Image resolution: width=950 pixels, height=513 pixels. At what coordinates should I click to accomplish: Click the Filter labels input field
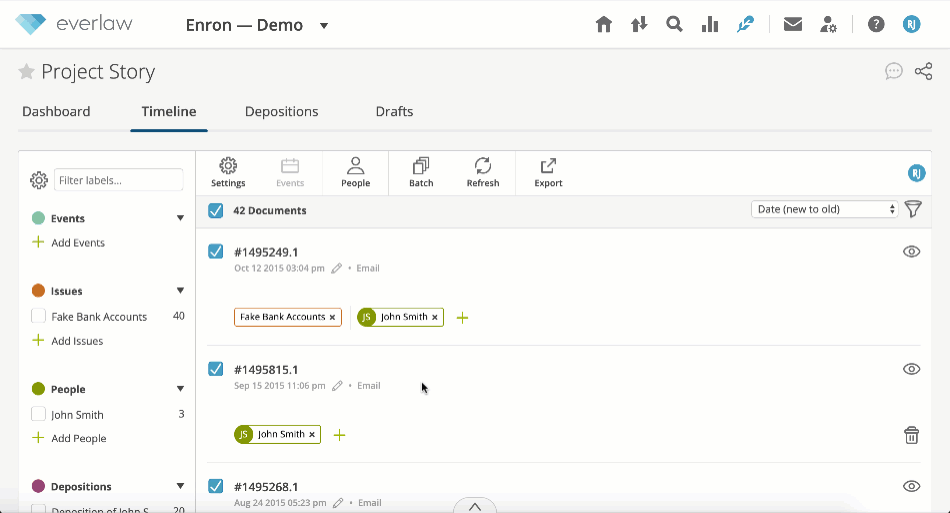[x=119, y=180]
